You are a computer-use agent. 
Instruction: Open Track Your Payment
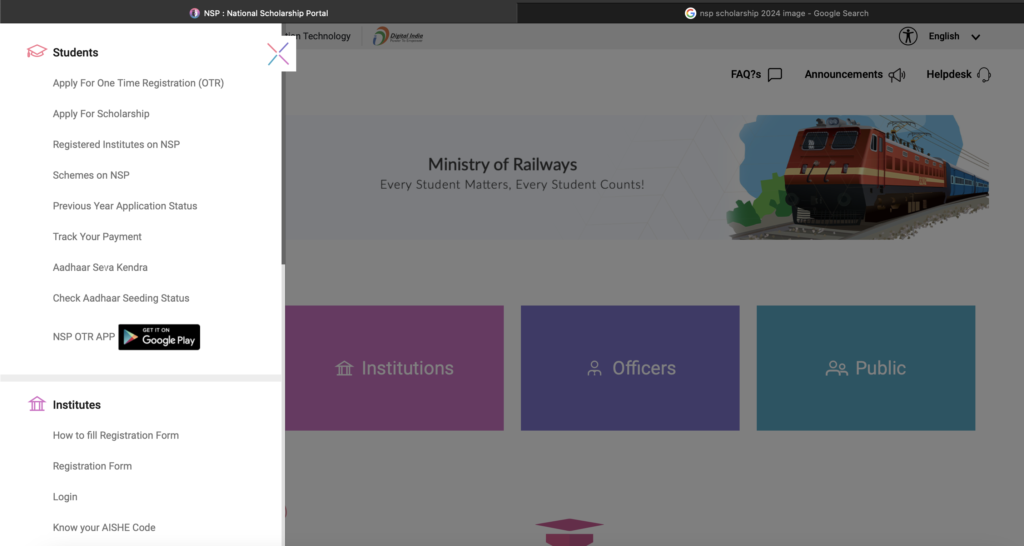coord(97,236)
